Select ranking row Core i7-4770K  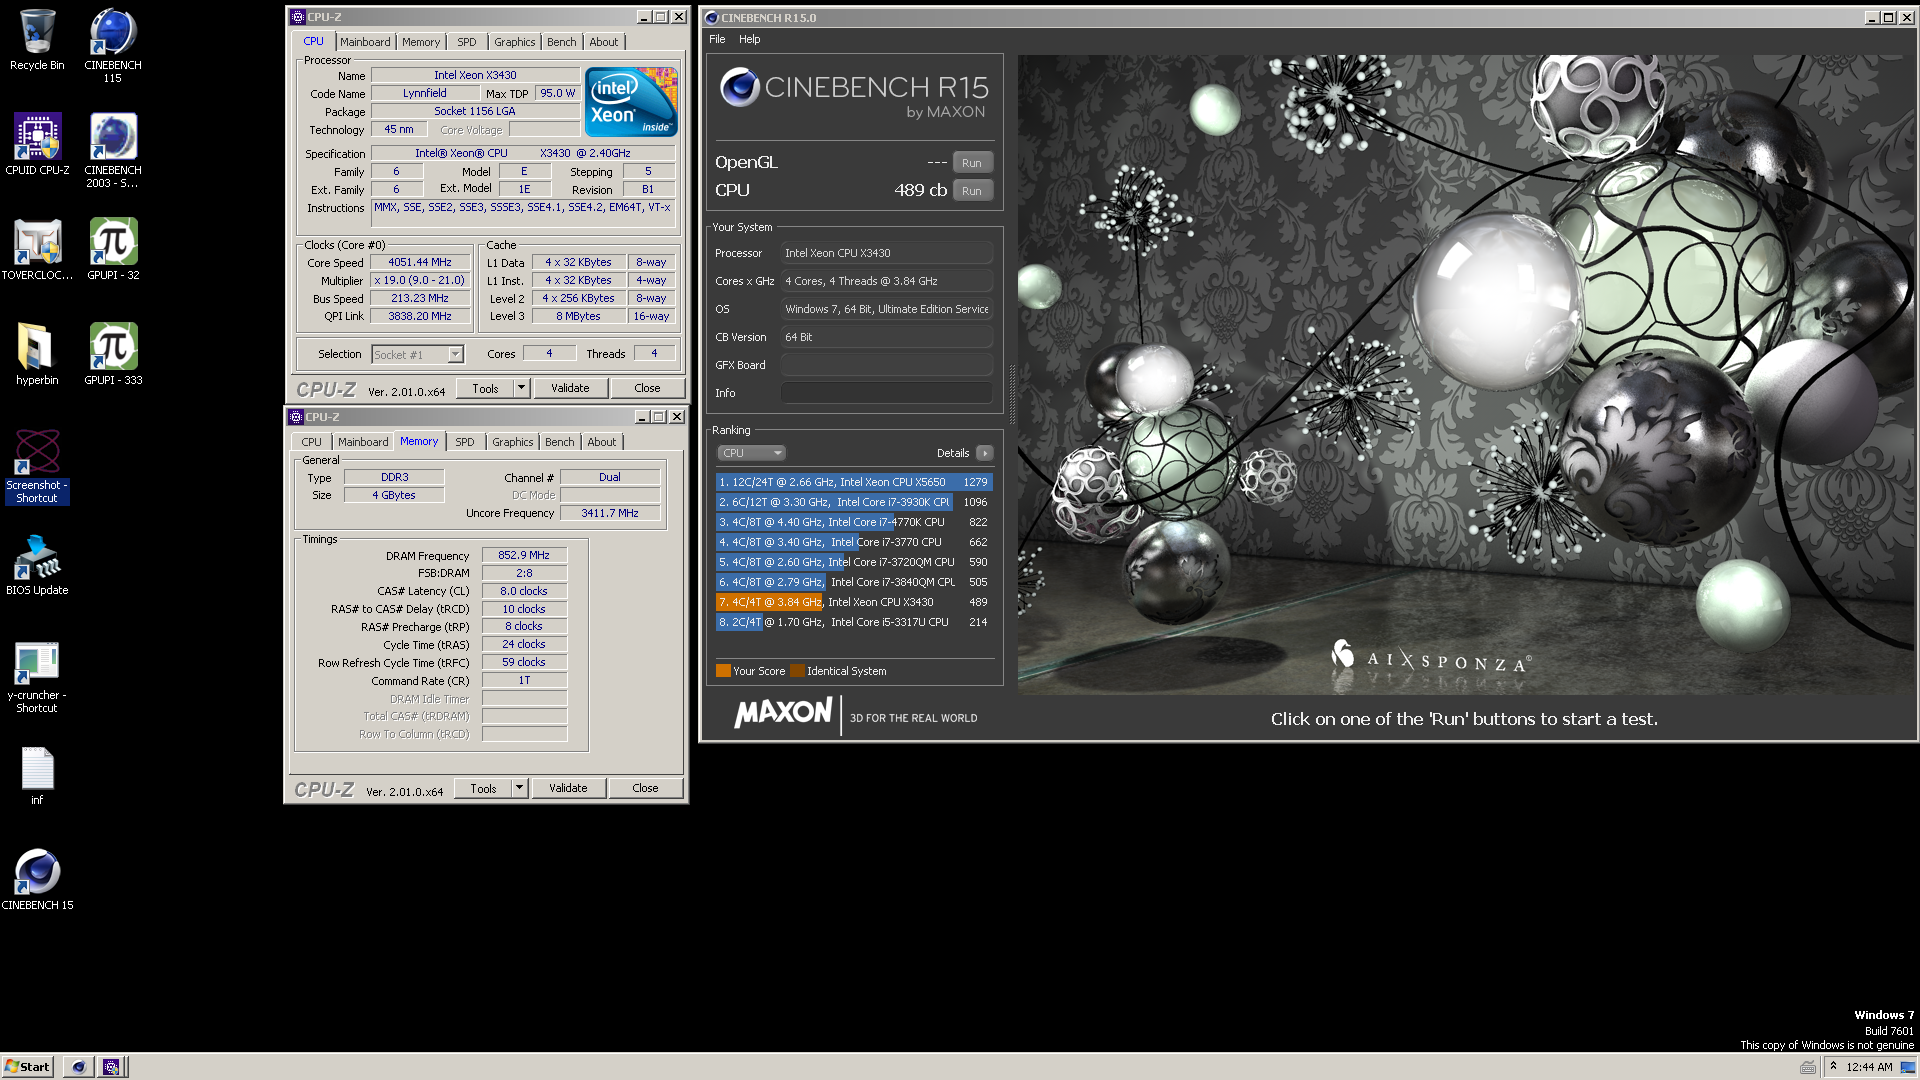pyautogui.click(x=854, y=522)
